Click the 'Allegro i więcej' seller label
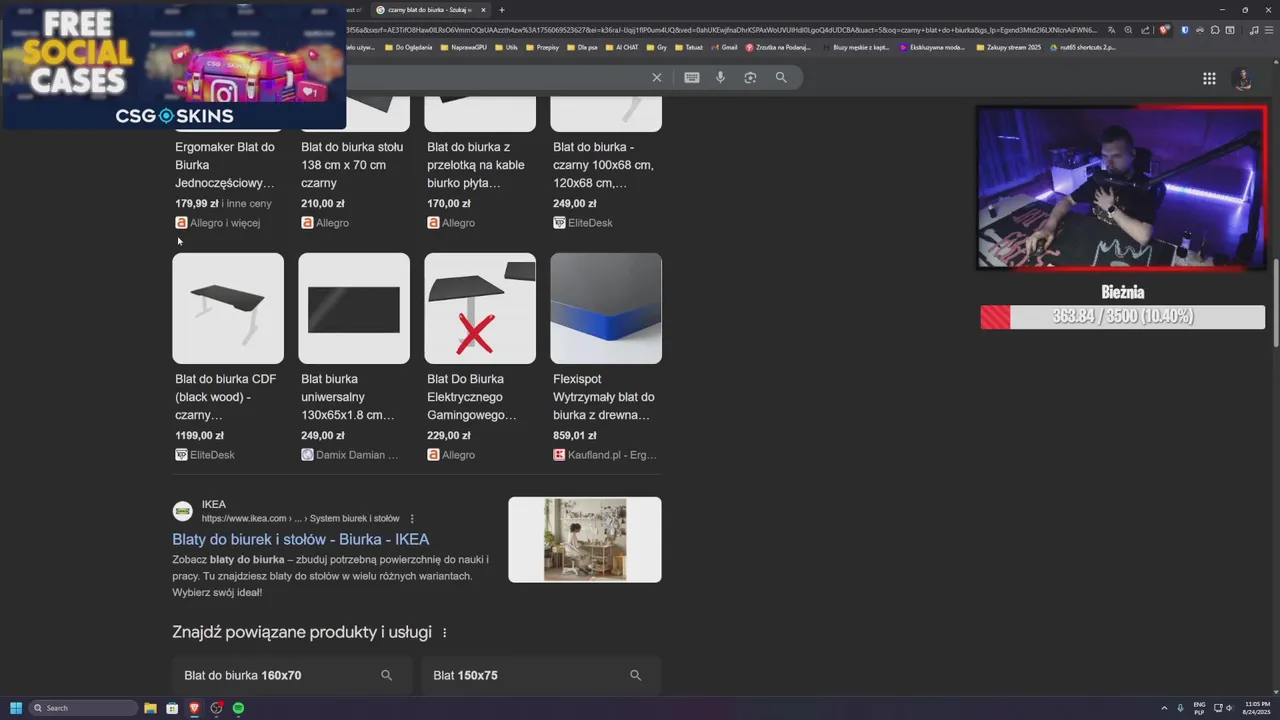The width and height of the screenshot is (1280, 720). (225, 223)
